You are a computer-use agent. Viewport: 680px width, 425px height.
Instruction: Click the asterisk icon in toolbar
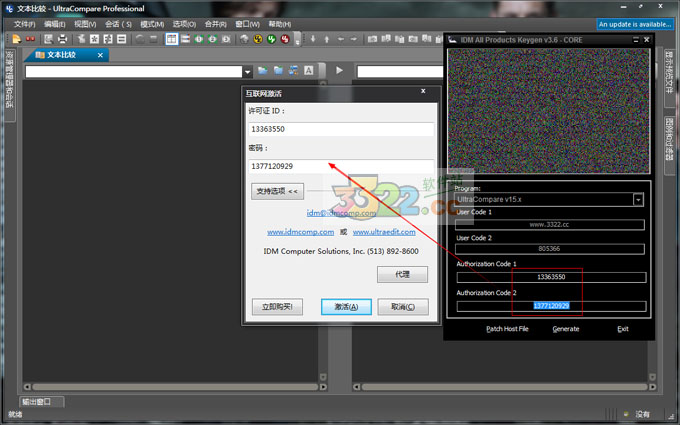[95, 39]
